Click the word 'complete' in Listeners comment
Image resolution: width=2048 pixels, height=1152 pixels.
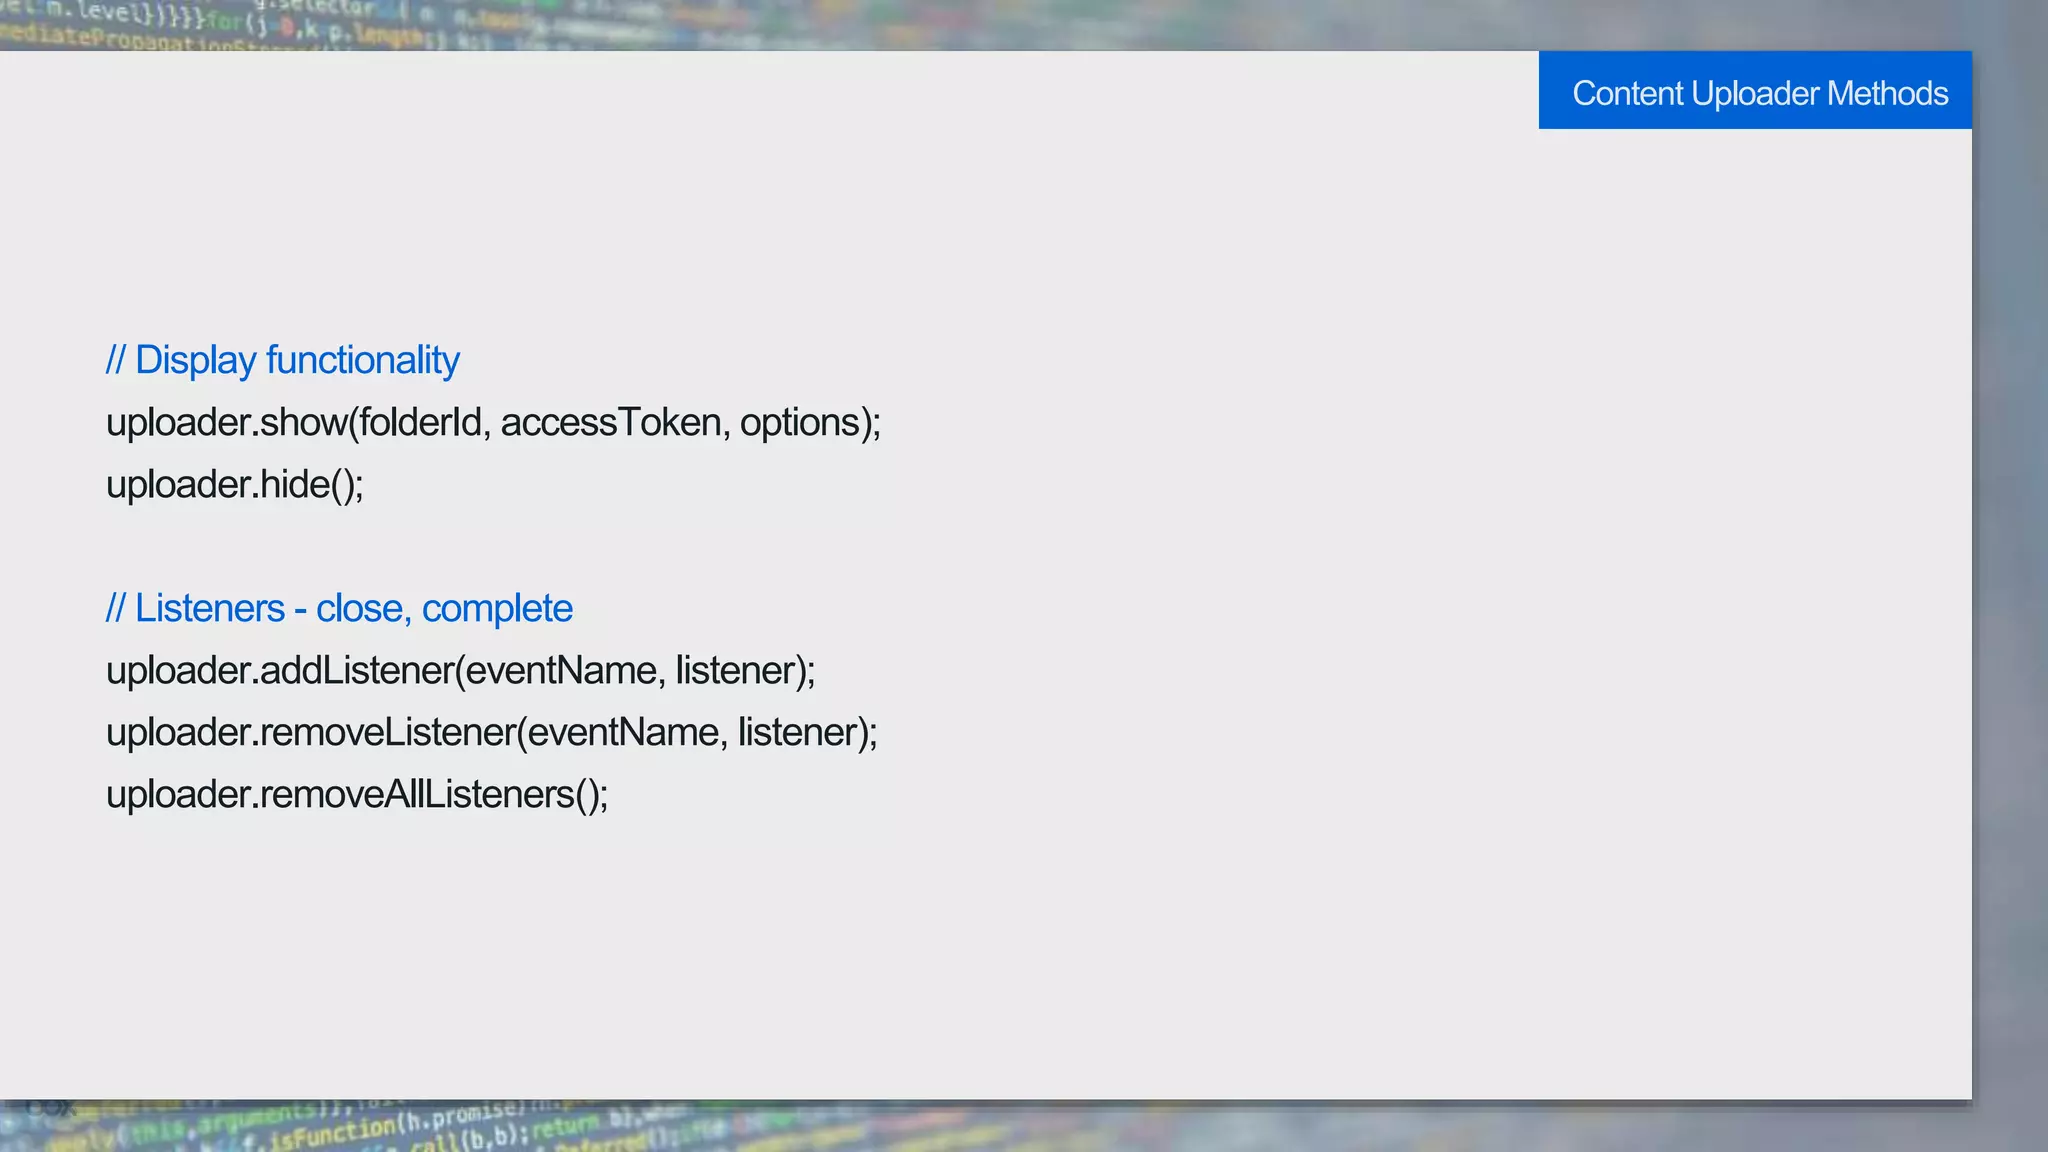click(497, 608)
